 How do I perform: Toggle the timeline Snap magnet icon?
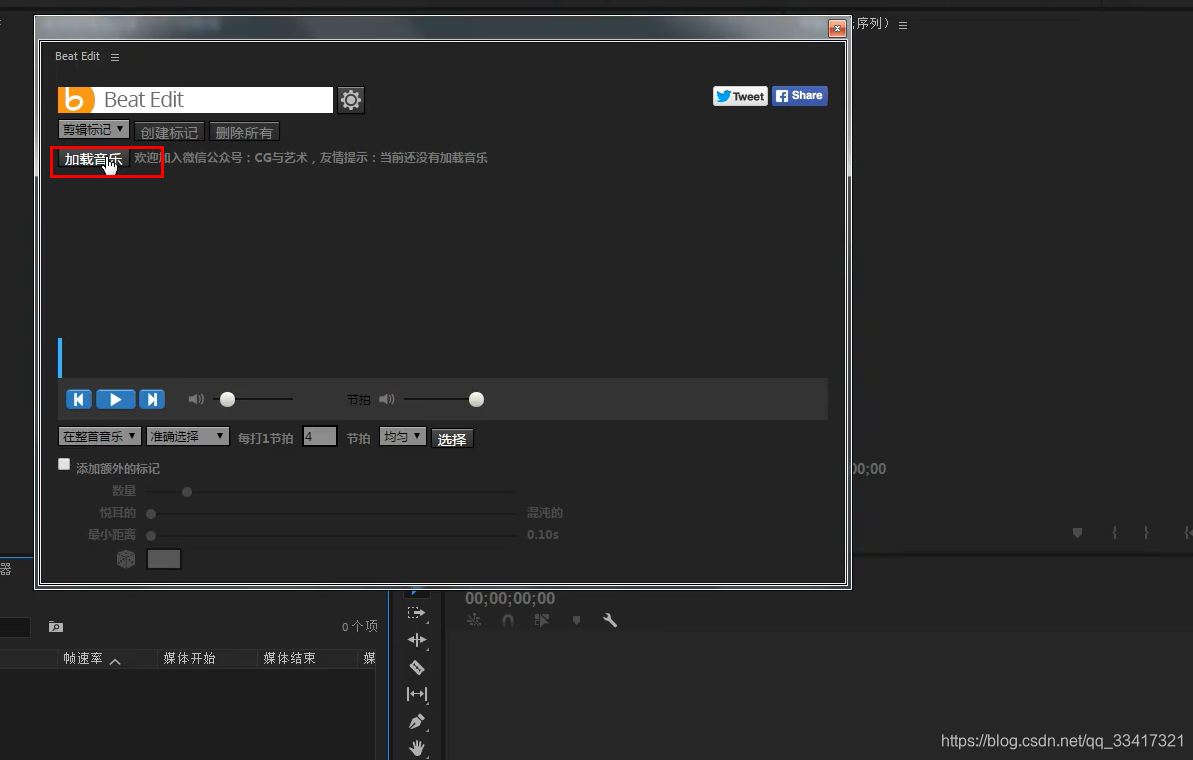507,620
